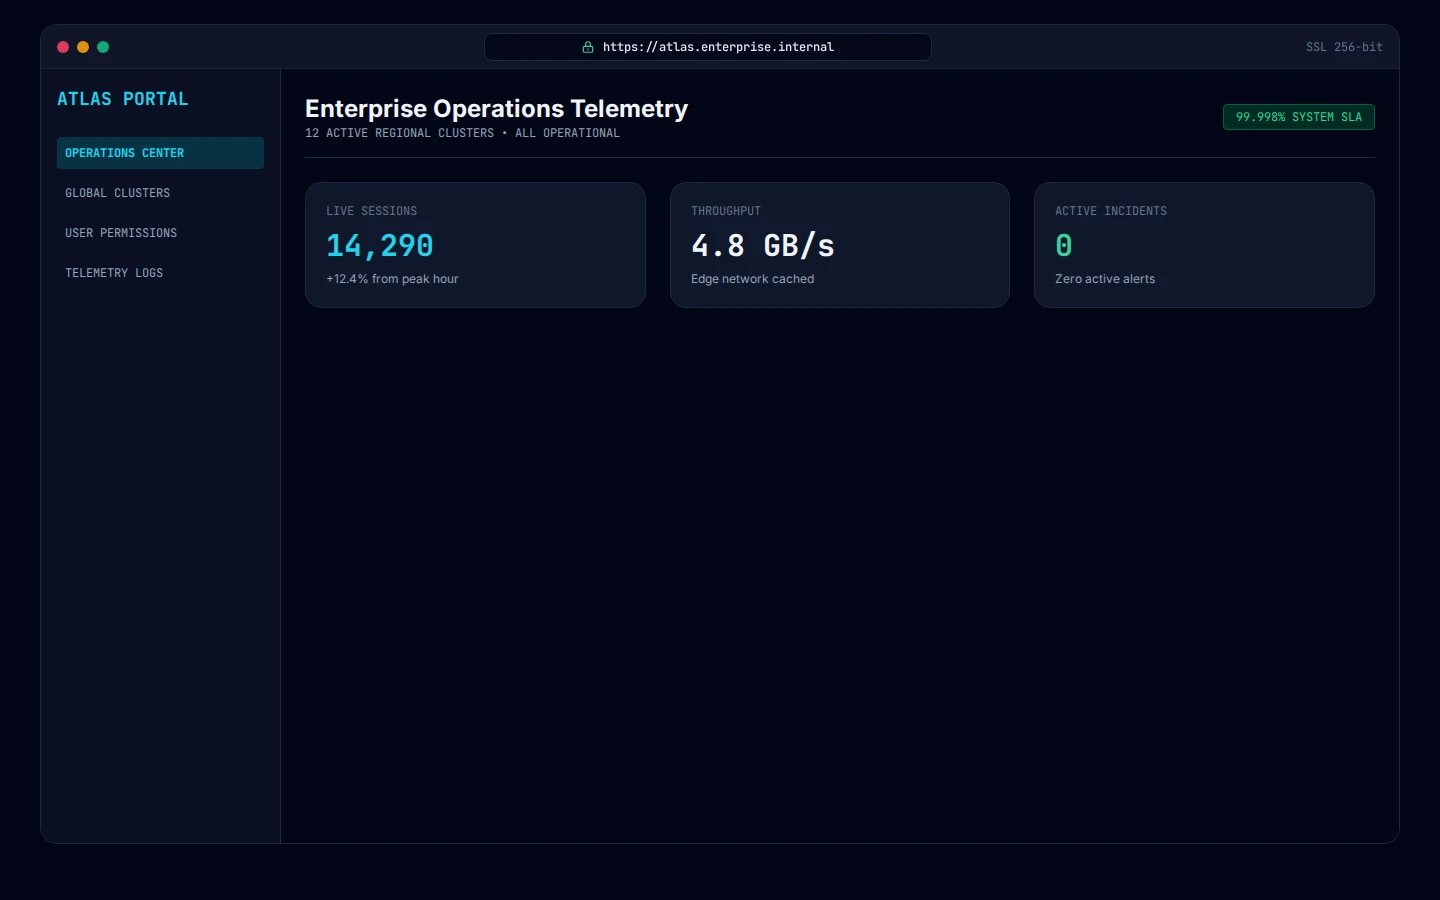
Task: Click the Atlas Portal logo text
Action: coord(123,99)
